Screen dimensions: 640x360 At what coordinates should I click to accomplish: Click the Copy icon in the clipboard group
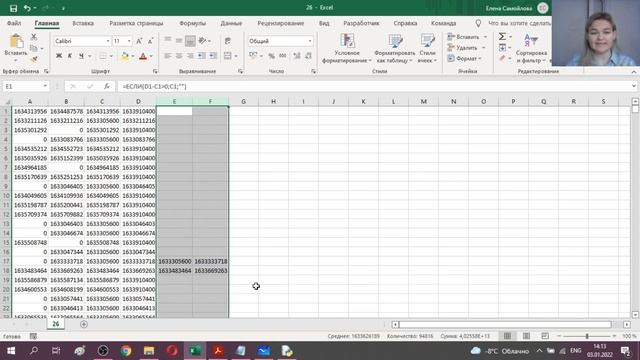[x=34, y=48]
